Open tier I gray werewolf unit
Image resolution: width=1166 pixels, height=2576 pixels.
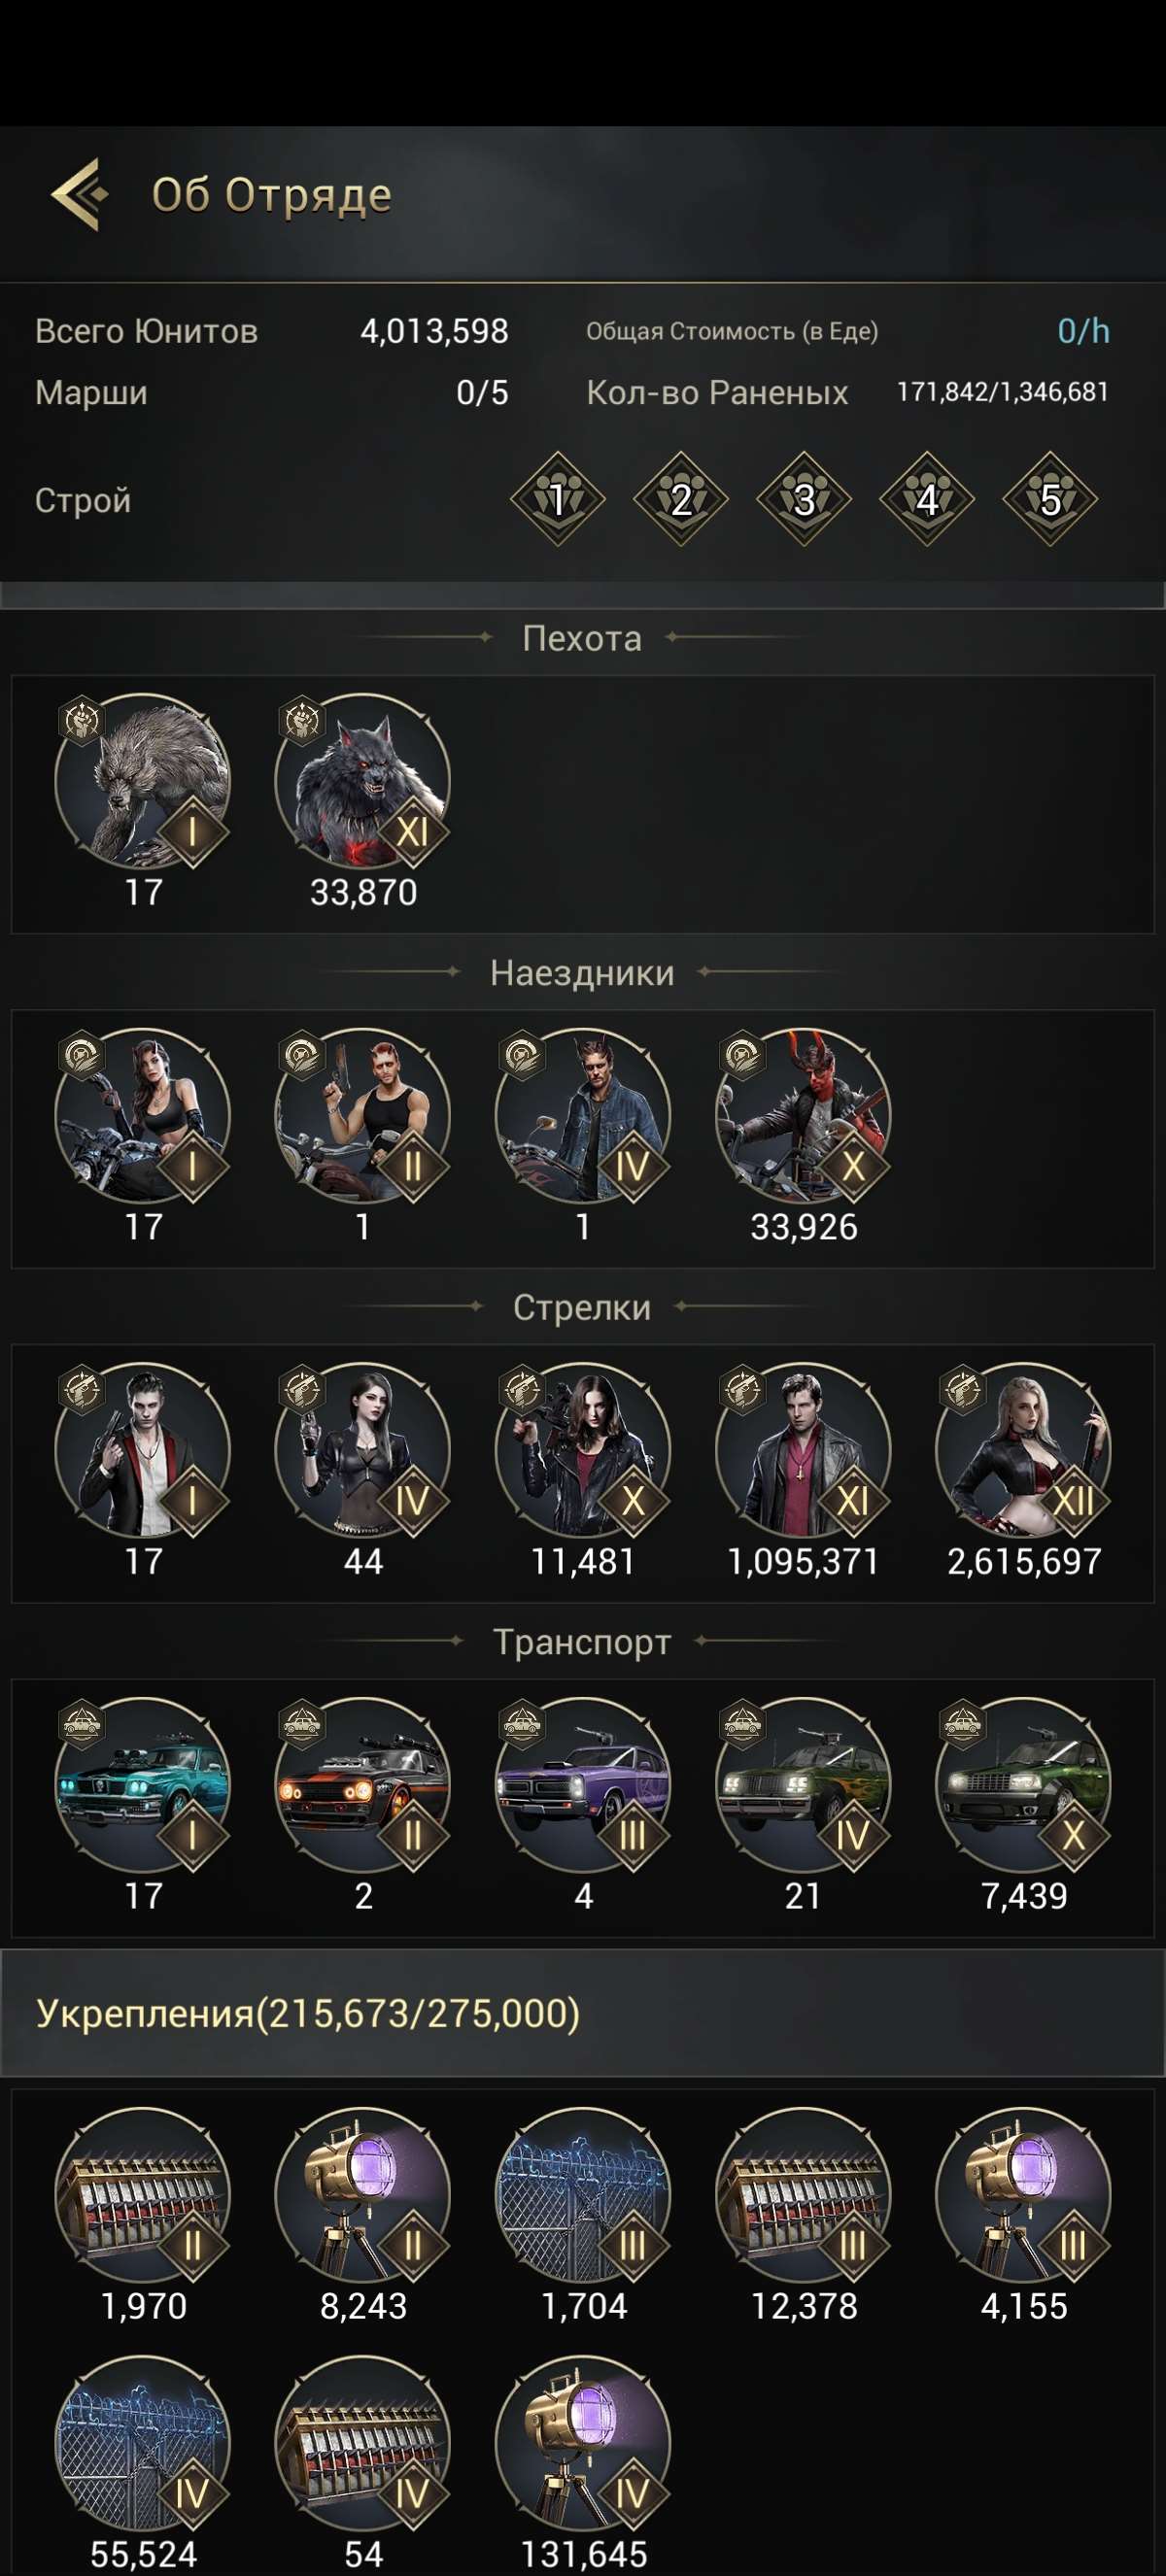point(143,782)
